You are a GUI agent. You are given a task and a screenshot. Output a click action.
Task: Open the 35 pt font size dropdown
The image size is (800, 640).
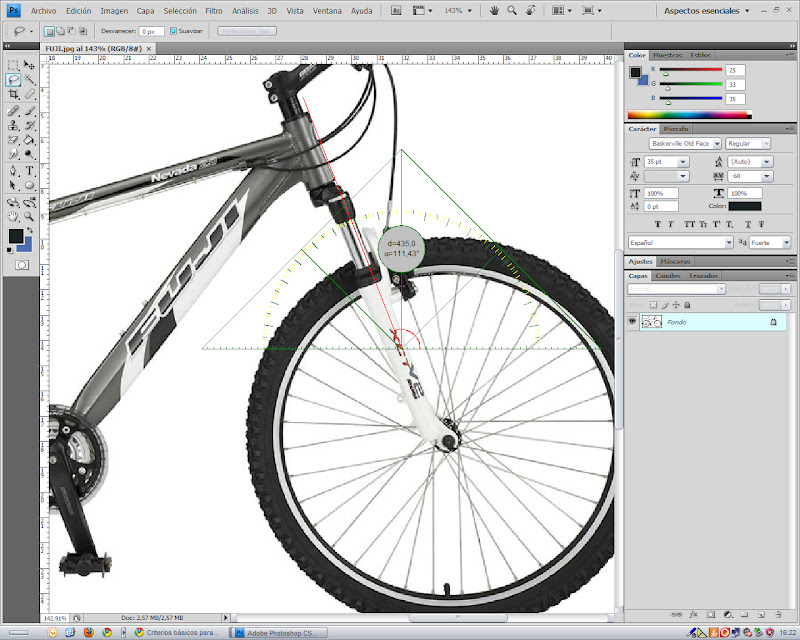point(683,162)
